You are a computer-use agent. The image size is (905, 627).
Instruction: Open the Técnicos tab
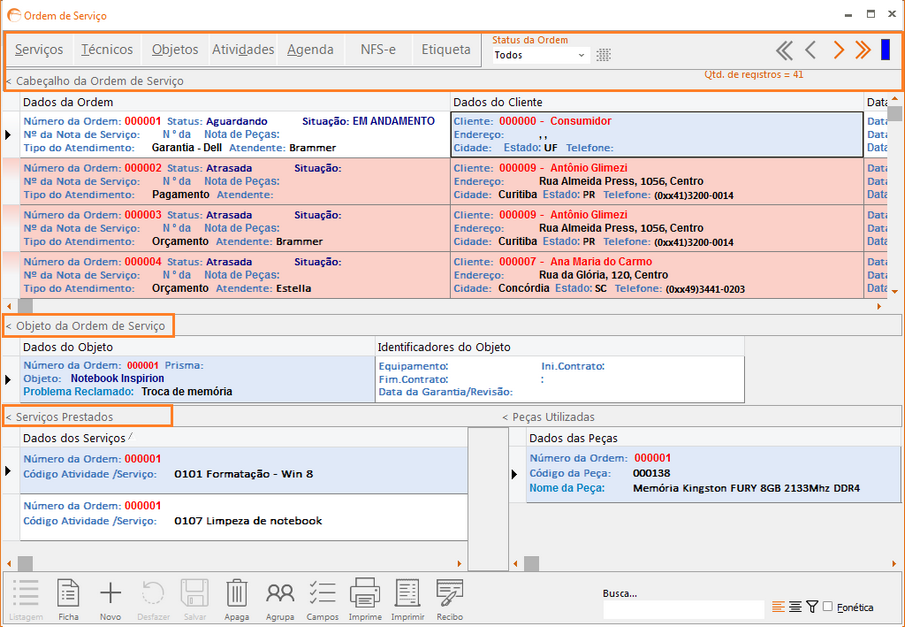point(106,50)
